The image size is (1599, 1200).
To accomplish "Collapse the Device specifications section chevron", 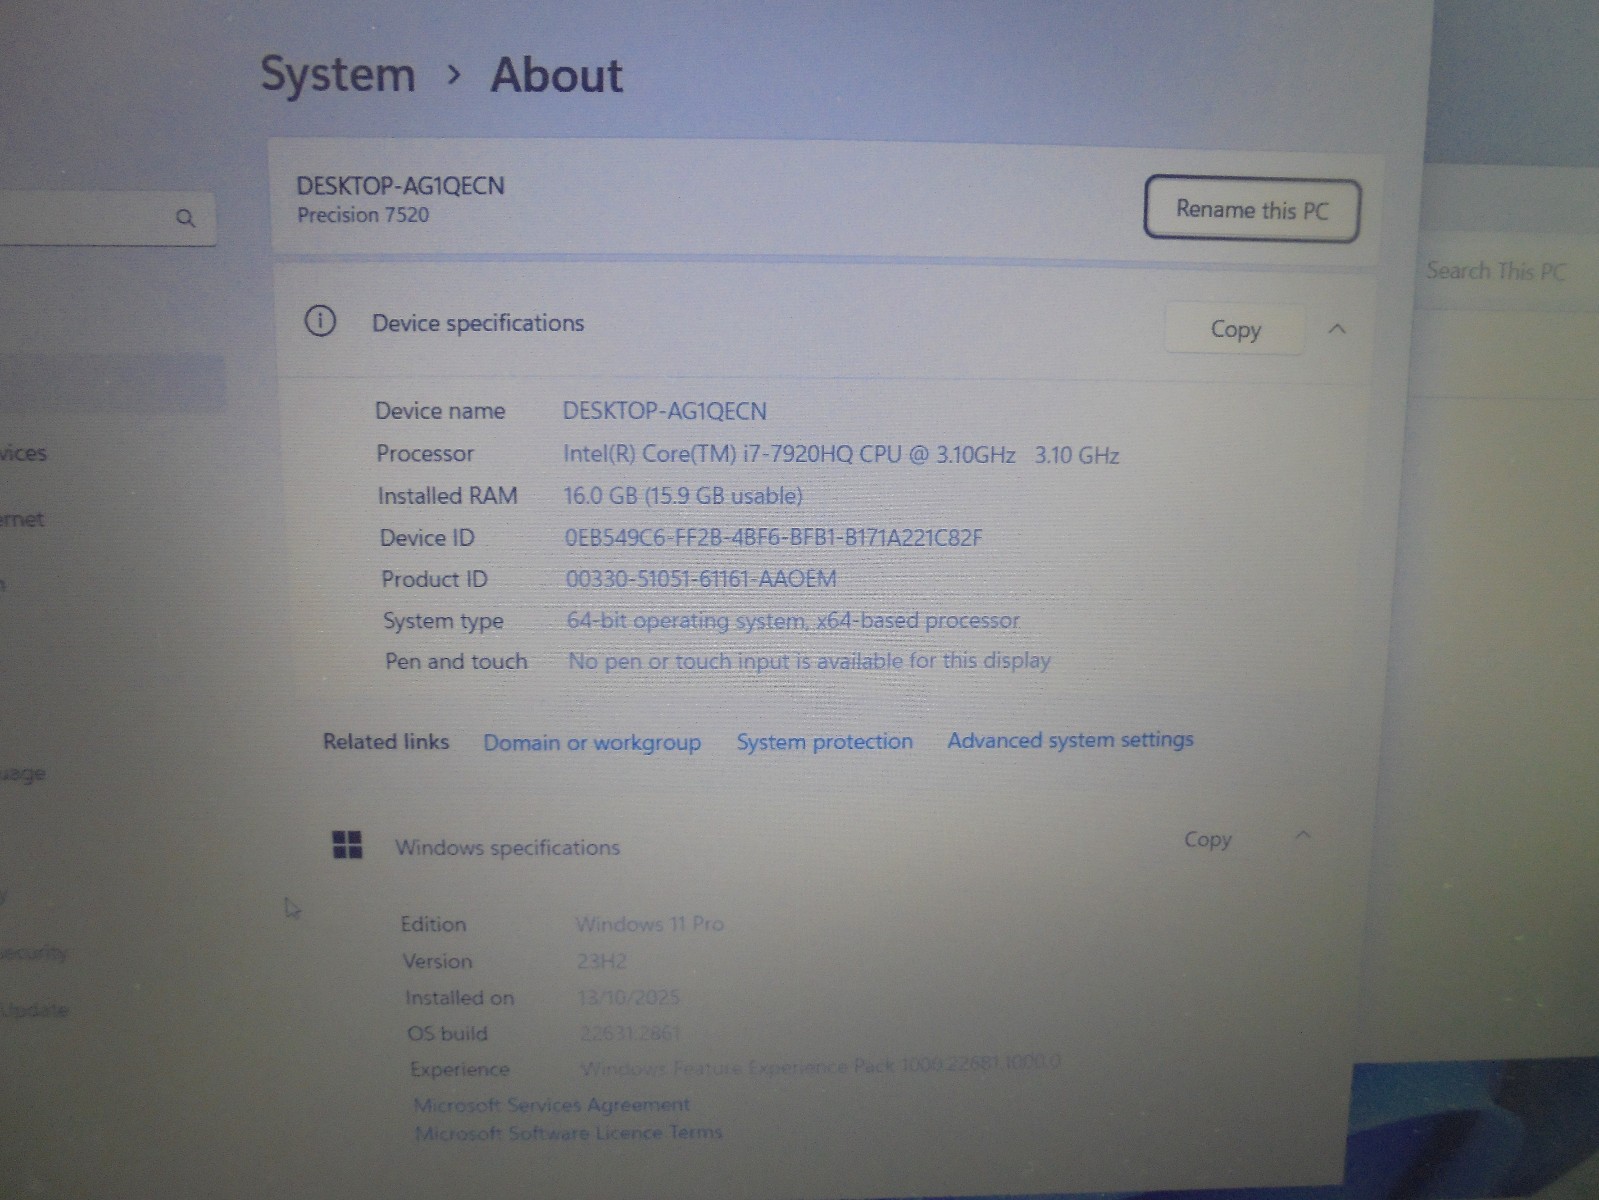I will (x=1337, y=329).
